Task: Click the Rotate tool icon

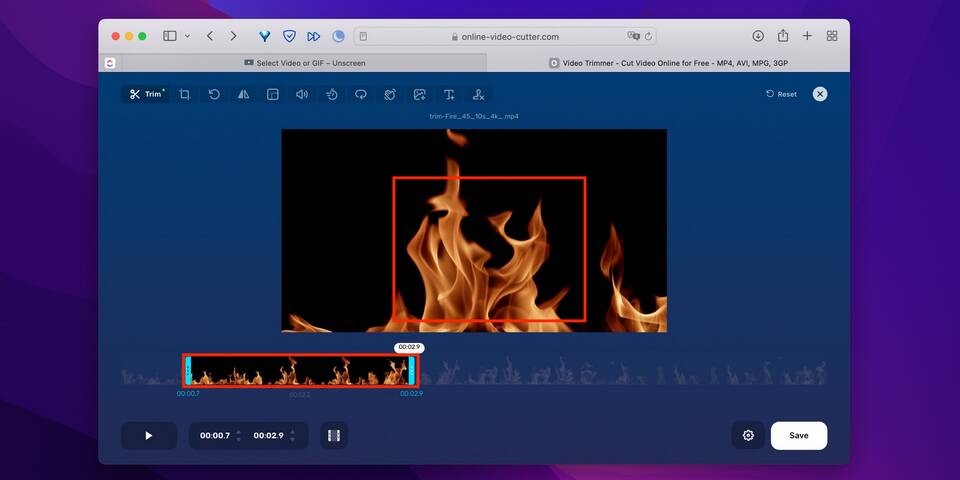Action: [x=214, y=94]
